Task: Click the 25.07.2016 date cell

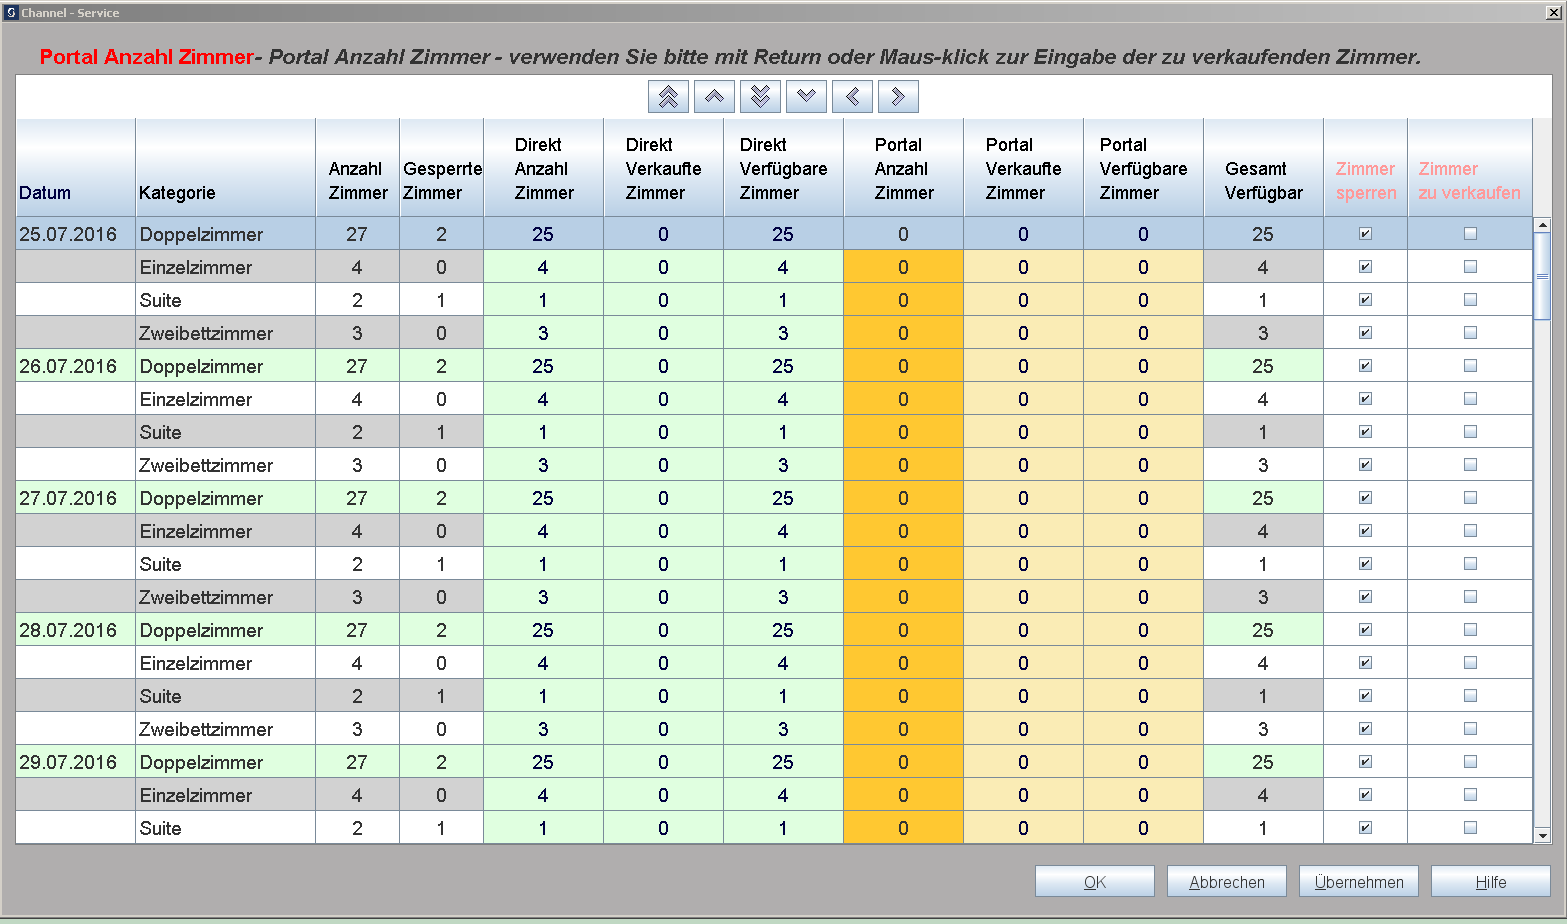Action: tap(76, 234)
